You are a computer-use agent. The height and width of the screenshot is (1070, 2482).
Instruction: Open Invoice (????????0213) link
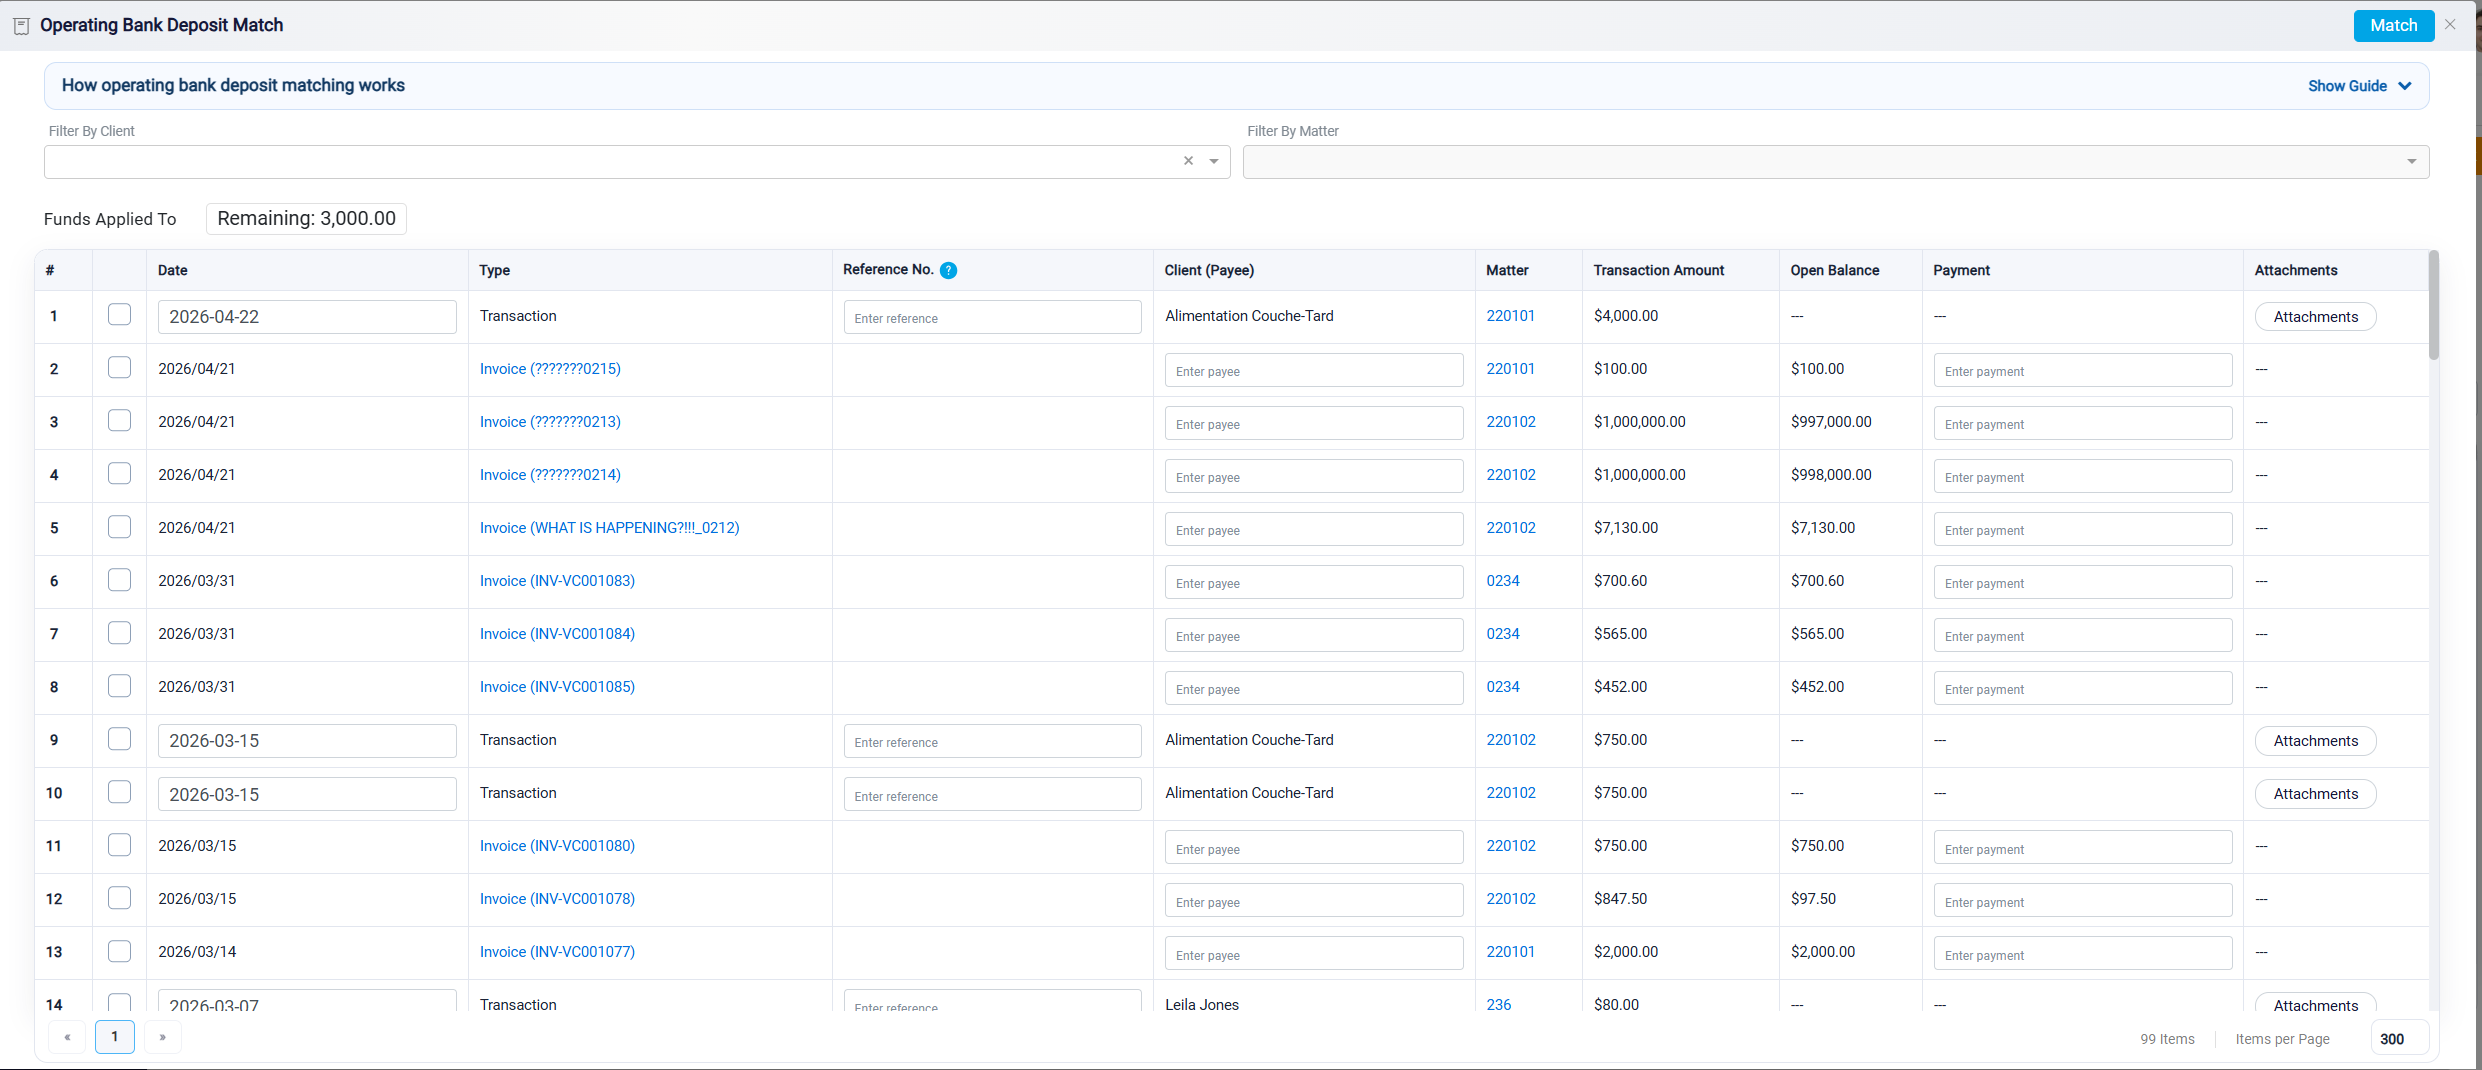click(550, 422)
